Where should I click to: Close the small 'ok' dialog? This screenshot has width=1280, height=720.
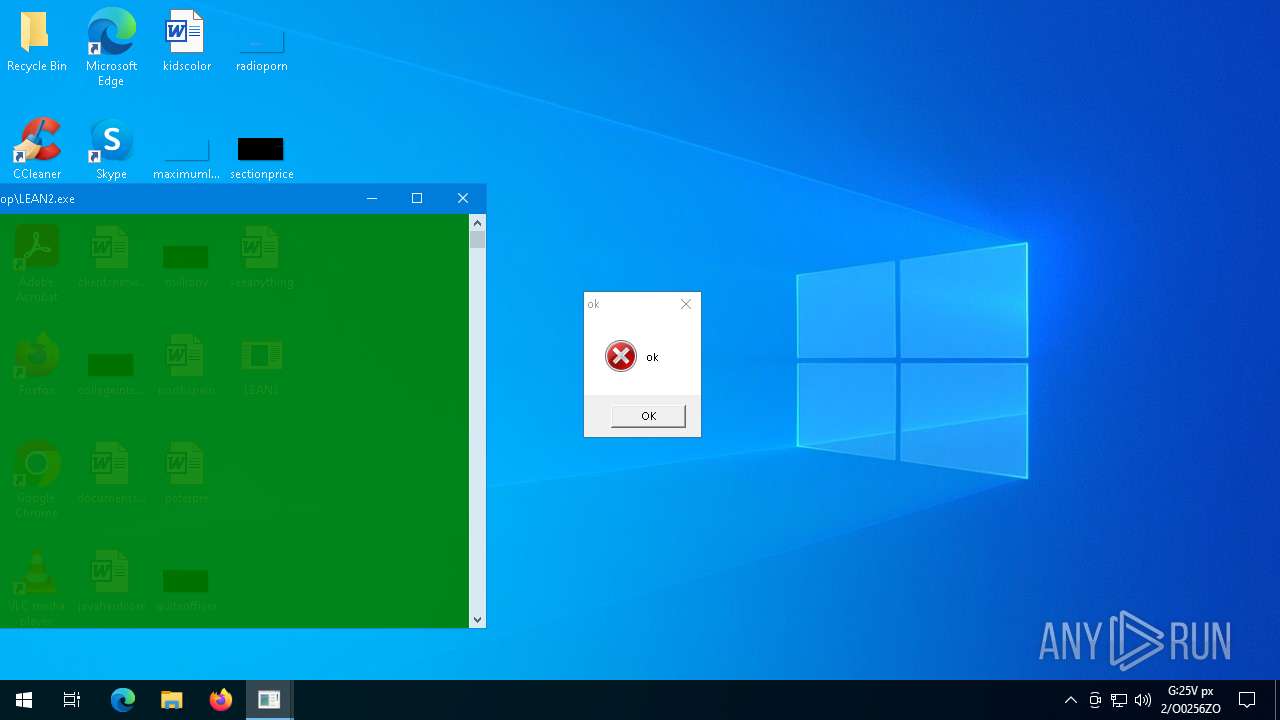point(686,304)
